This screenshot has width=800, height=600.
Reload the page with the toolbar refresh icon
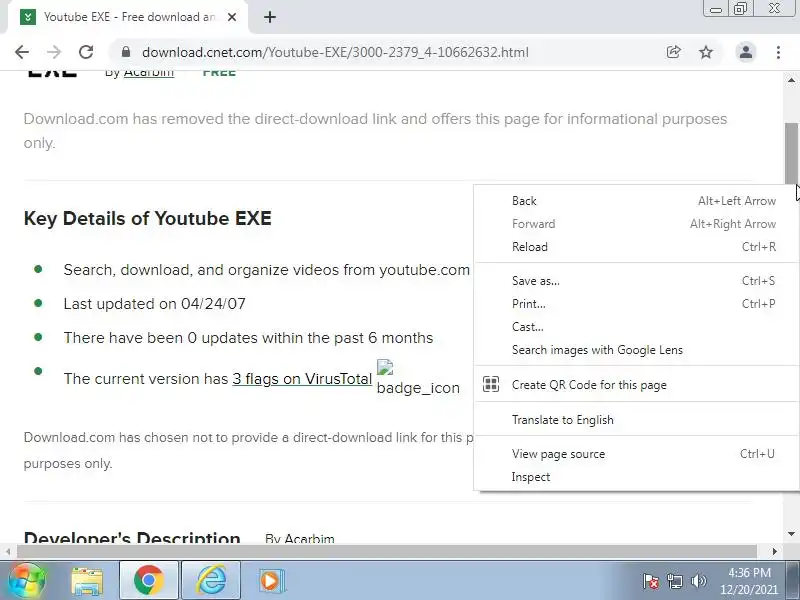point(86,52)
